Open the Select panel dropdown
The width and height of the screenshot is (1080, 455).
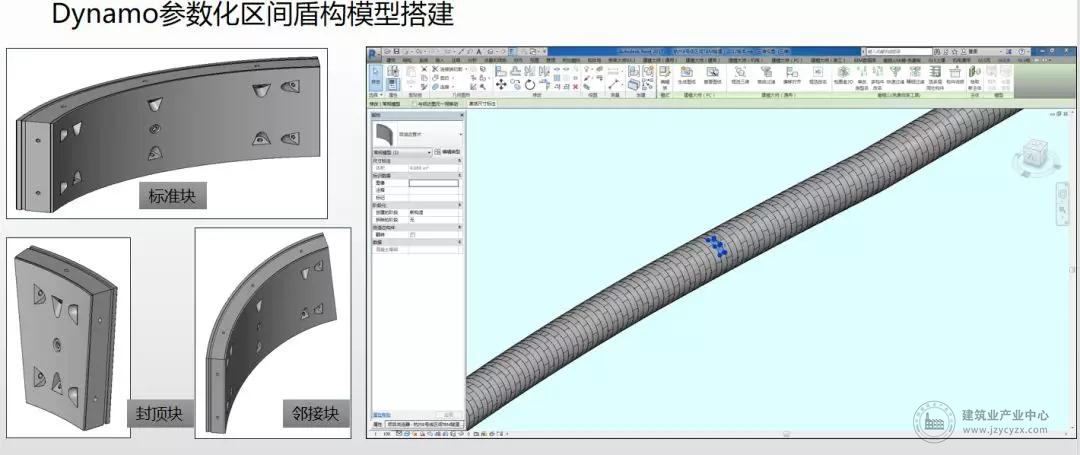[x=376, y=94]
